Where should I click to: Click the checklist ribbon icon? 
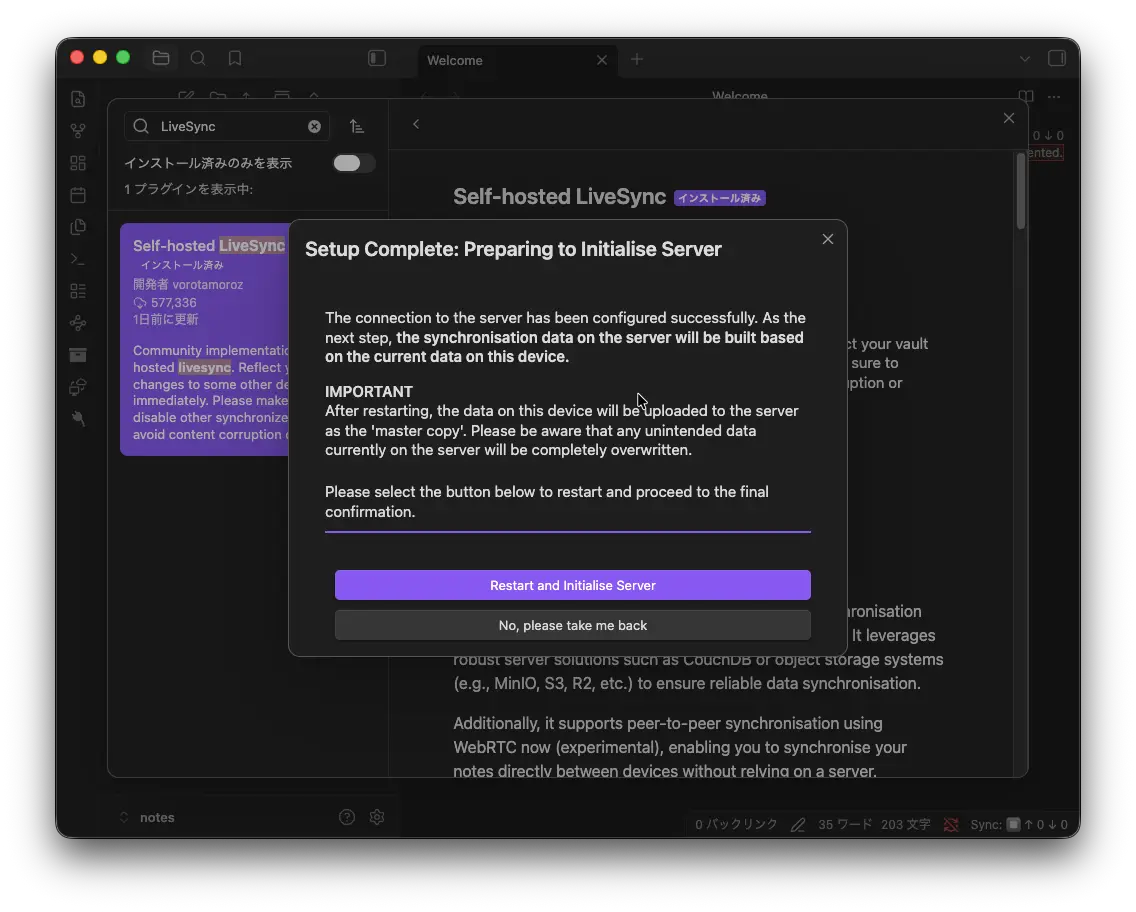click(78, 290)
